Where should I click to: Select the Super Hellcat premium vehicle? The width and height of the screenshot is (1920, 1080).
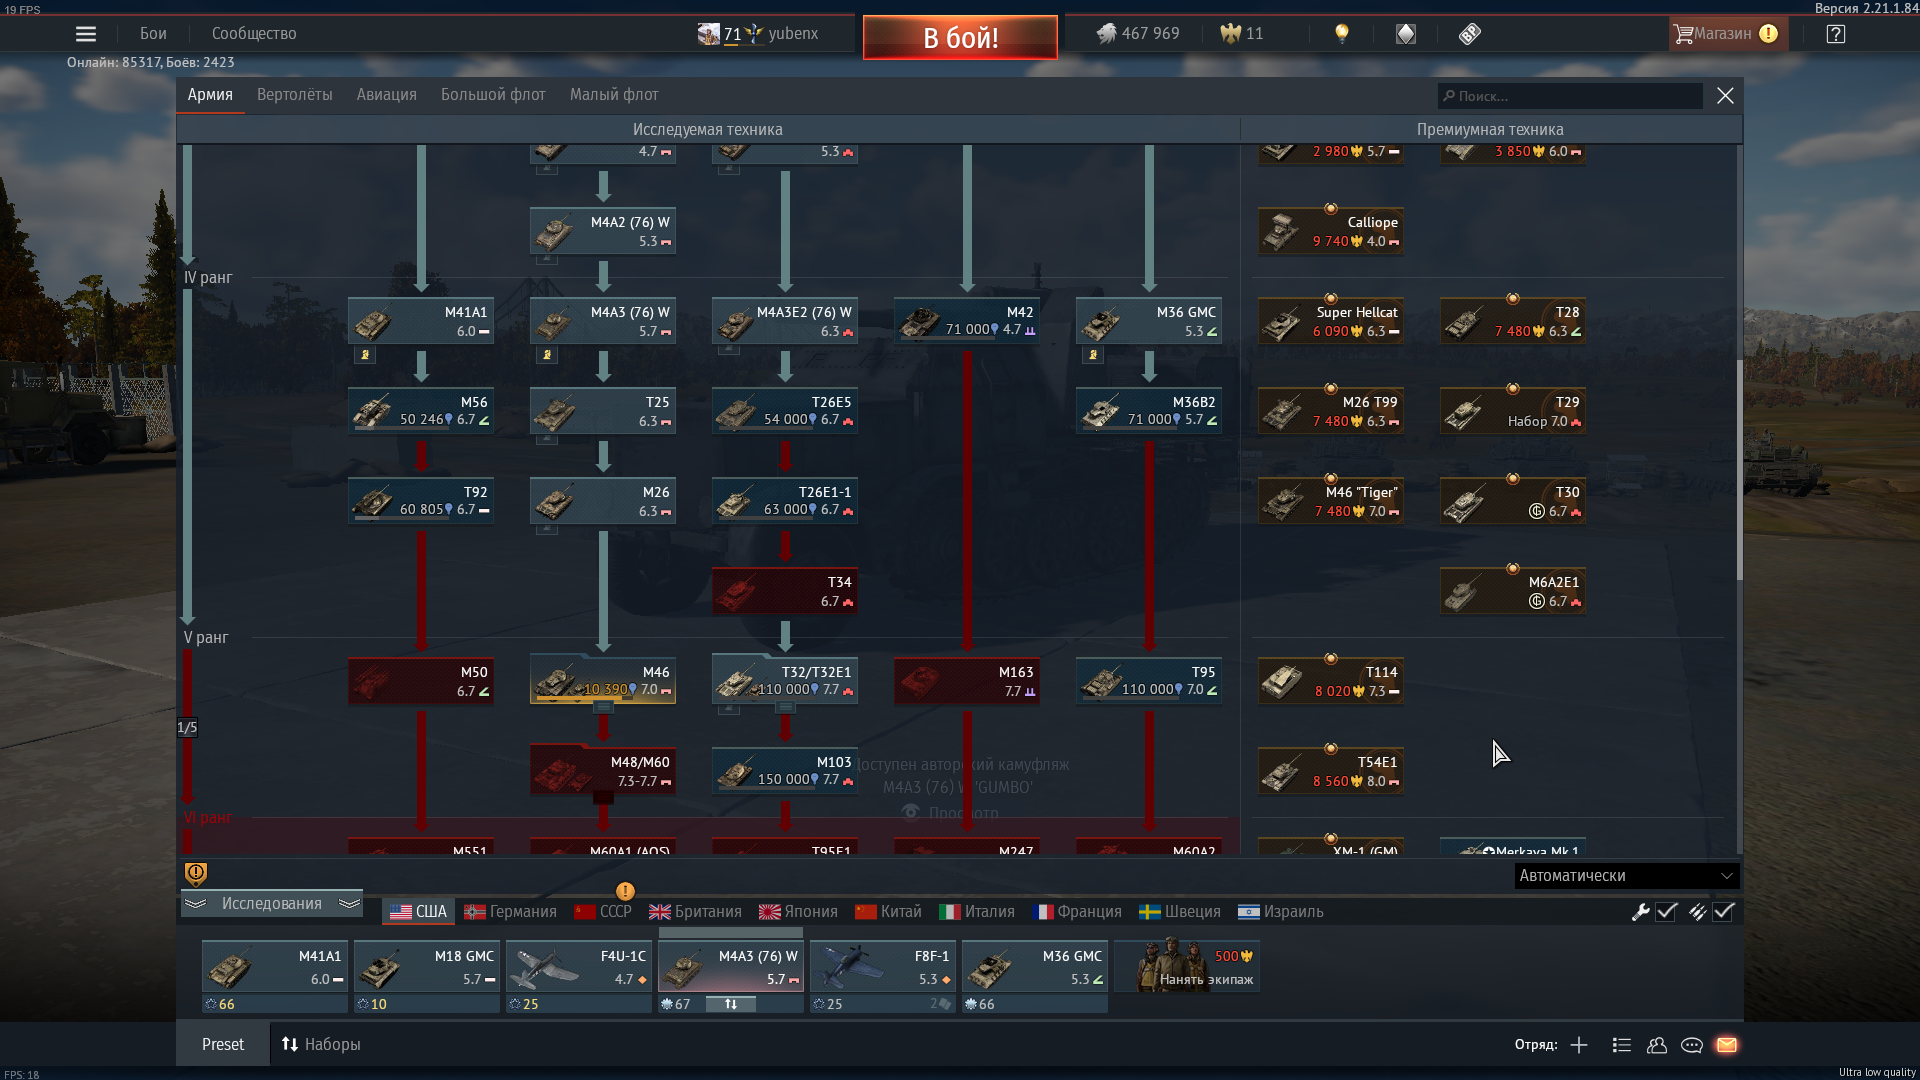click(1331, 321)
